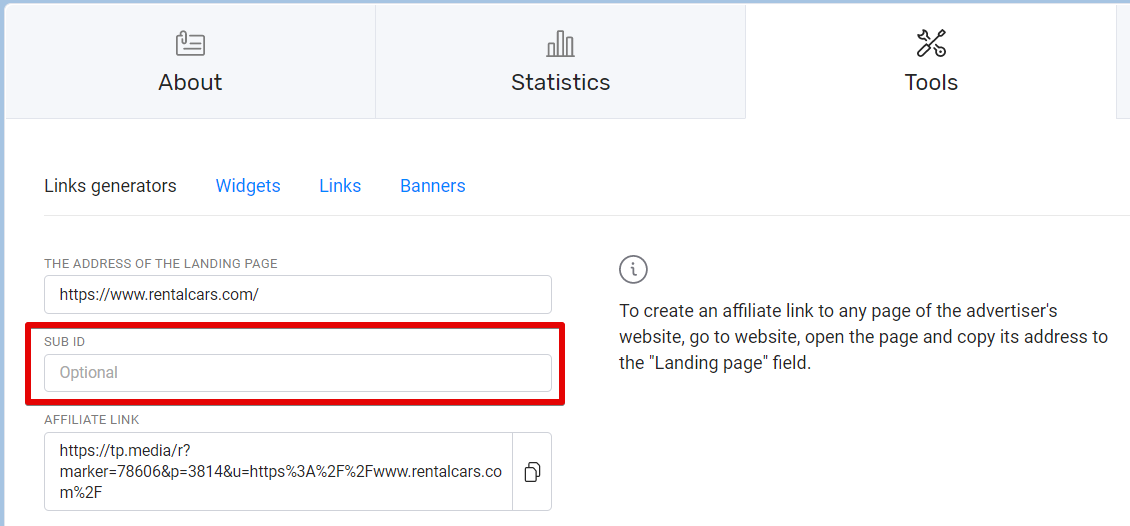Select the Links generators sub-tab
Image resolution: width=1130 pixels, height=526 pixels.
pos(110,186)
